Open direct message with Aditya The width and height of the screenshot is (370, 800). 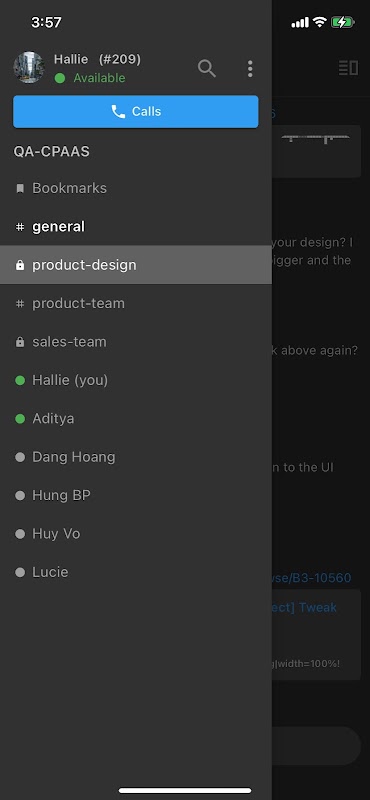point(136,418)
